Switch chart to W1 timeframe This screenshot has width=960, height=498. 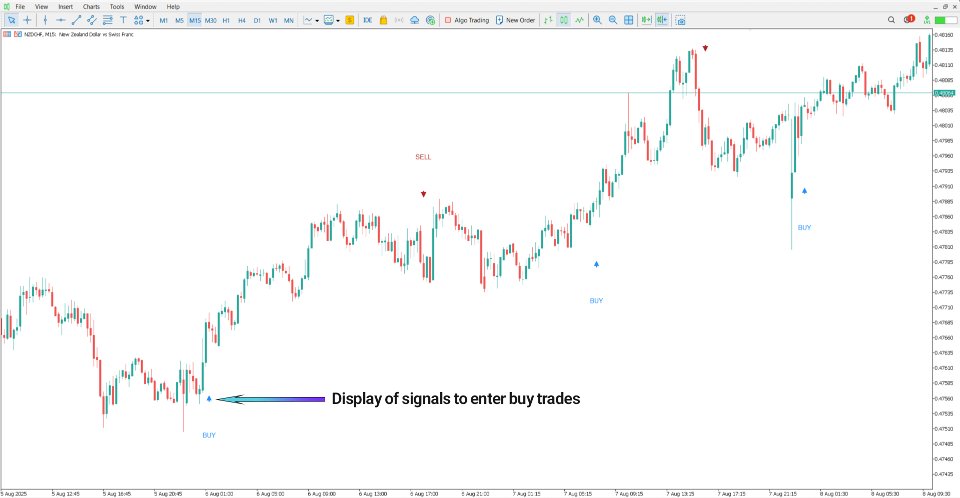tap(273, 20)
